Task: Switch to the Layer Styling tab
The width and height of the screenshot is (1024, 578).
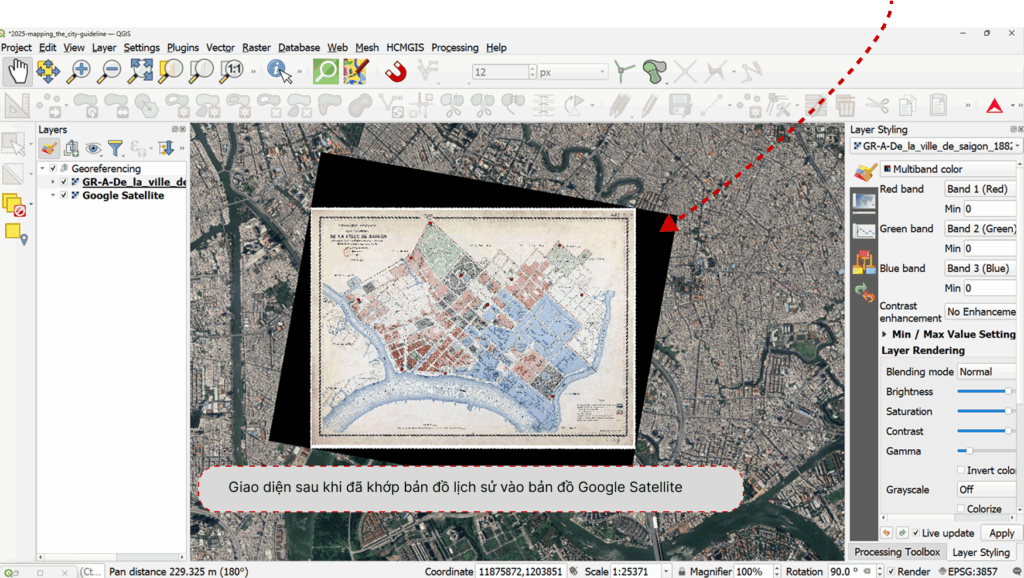Action: point(981,553)
